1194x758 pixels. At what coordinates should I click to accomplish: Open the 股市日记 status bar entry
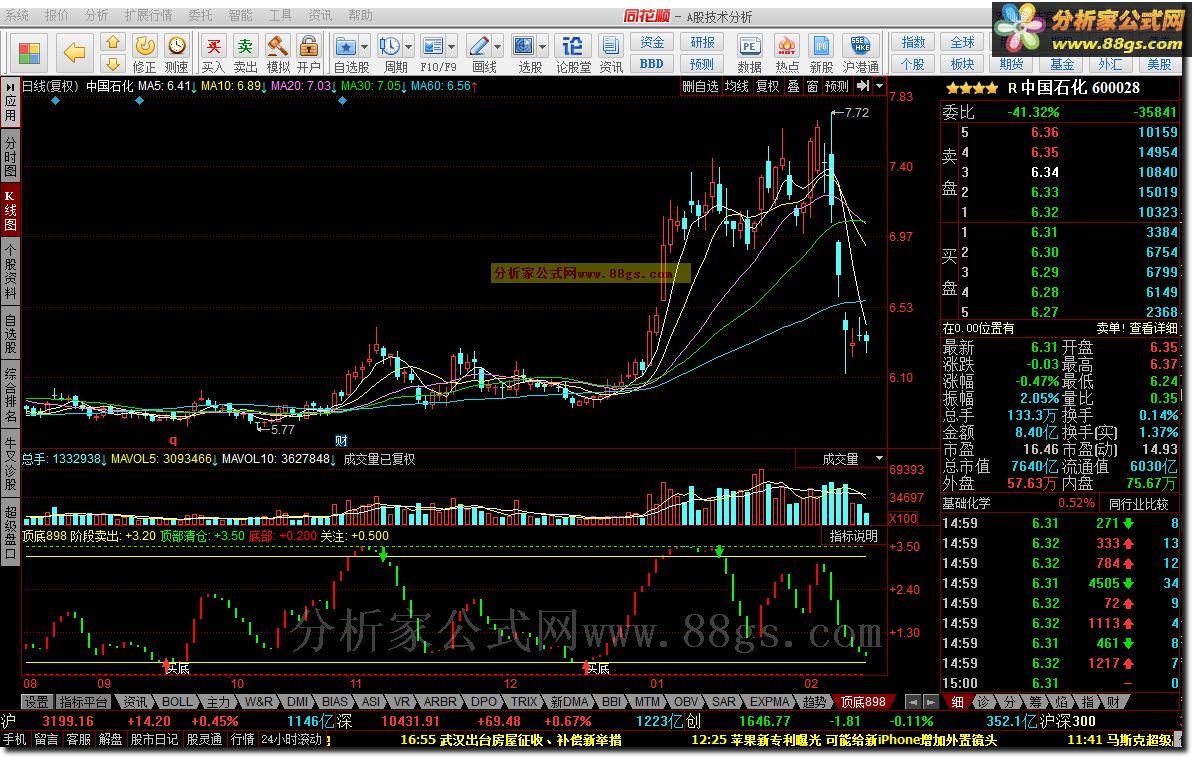pos(155,739)
